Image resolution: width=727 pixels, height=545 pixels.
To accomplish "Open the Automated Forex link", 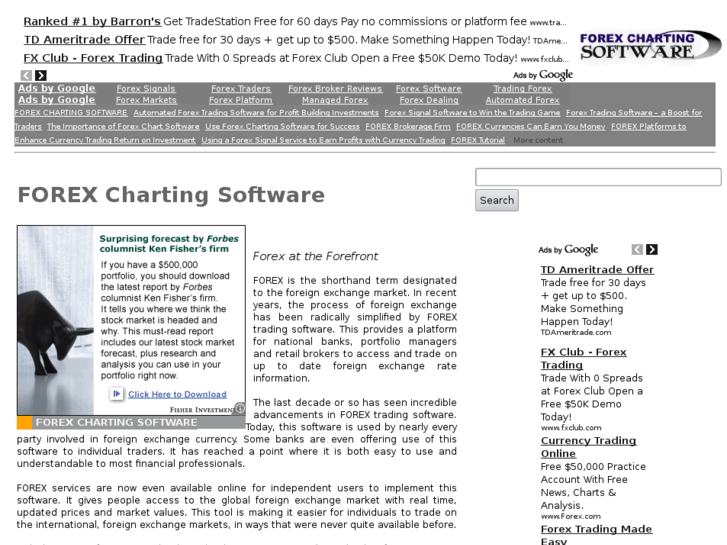I will click(523, 100).
